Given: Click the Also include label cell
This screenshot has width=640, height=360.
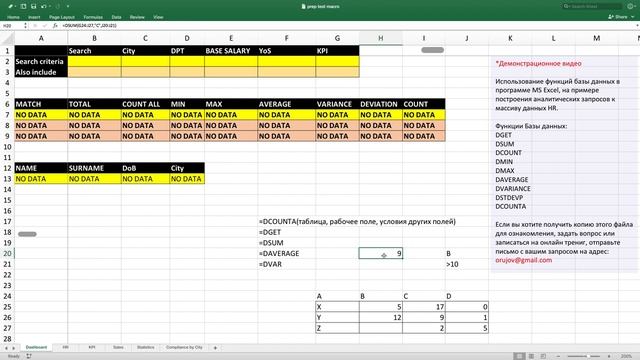Looking at the screenshot, I should tap(41, 72).
